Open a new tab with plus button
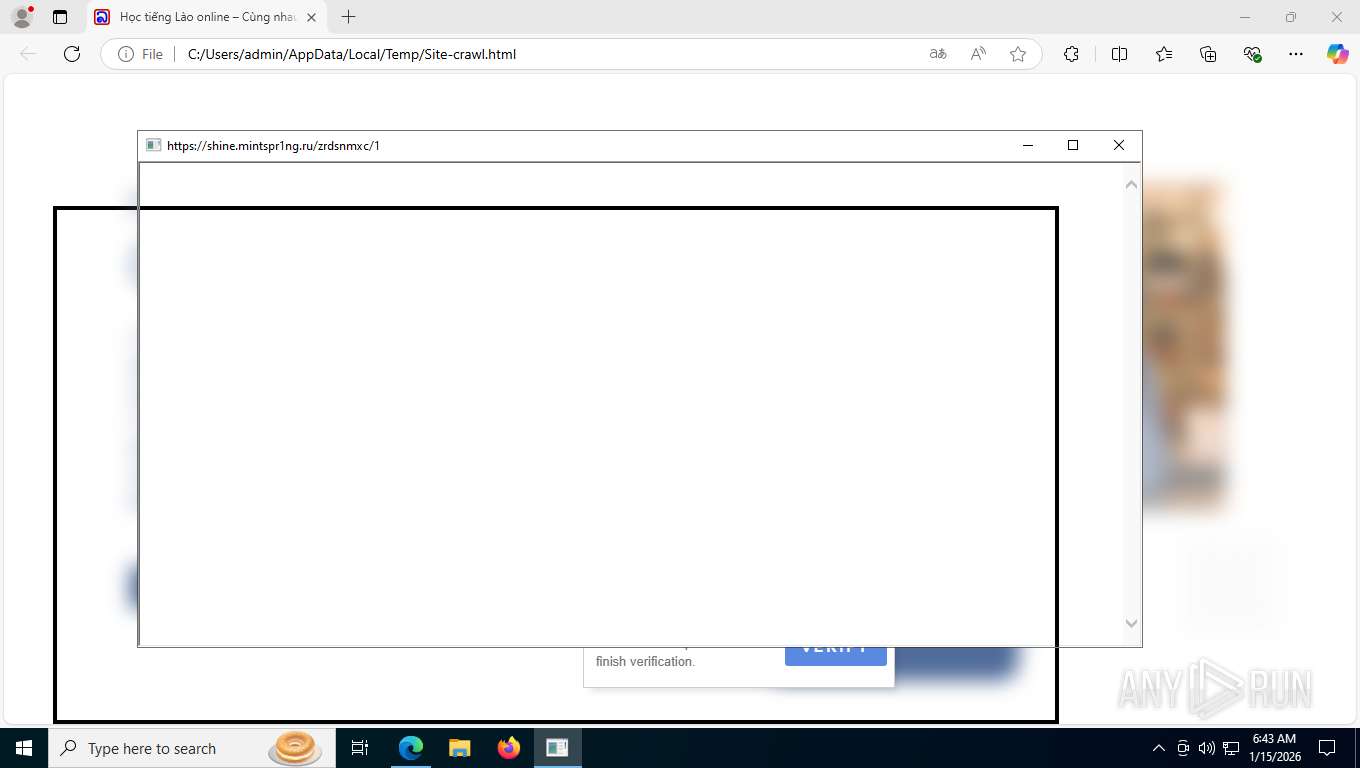The height and width of the screenshot is (768, 1360). pos(348,17)
